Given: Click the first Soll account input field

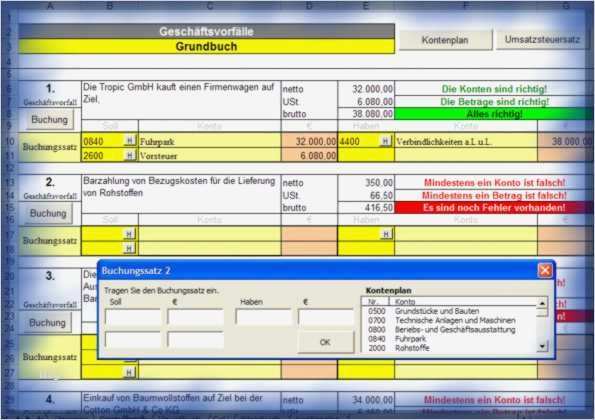Looking at the screenshot, I should click(133, 318).
